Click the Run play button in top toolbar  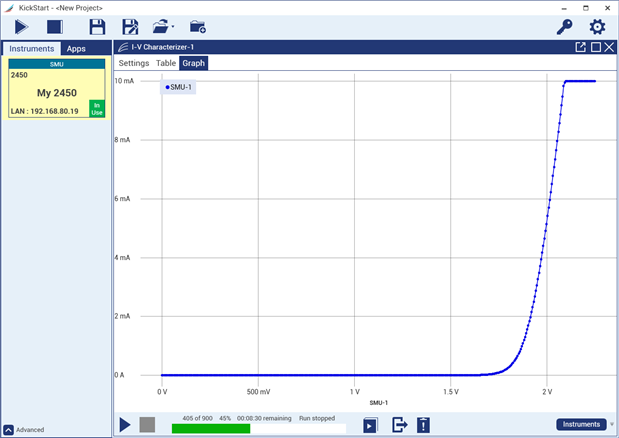(21, 27)
